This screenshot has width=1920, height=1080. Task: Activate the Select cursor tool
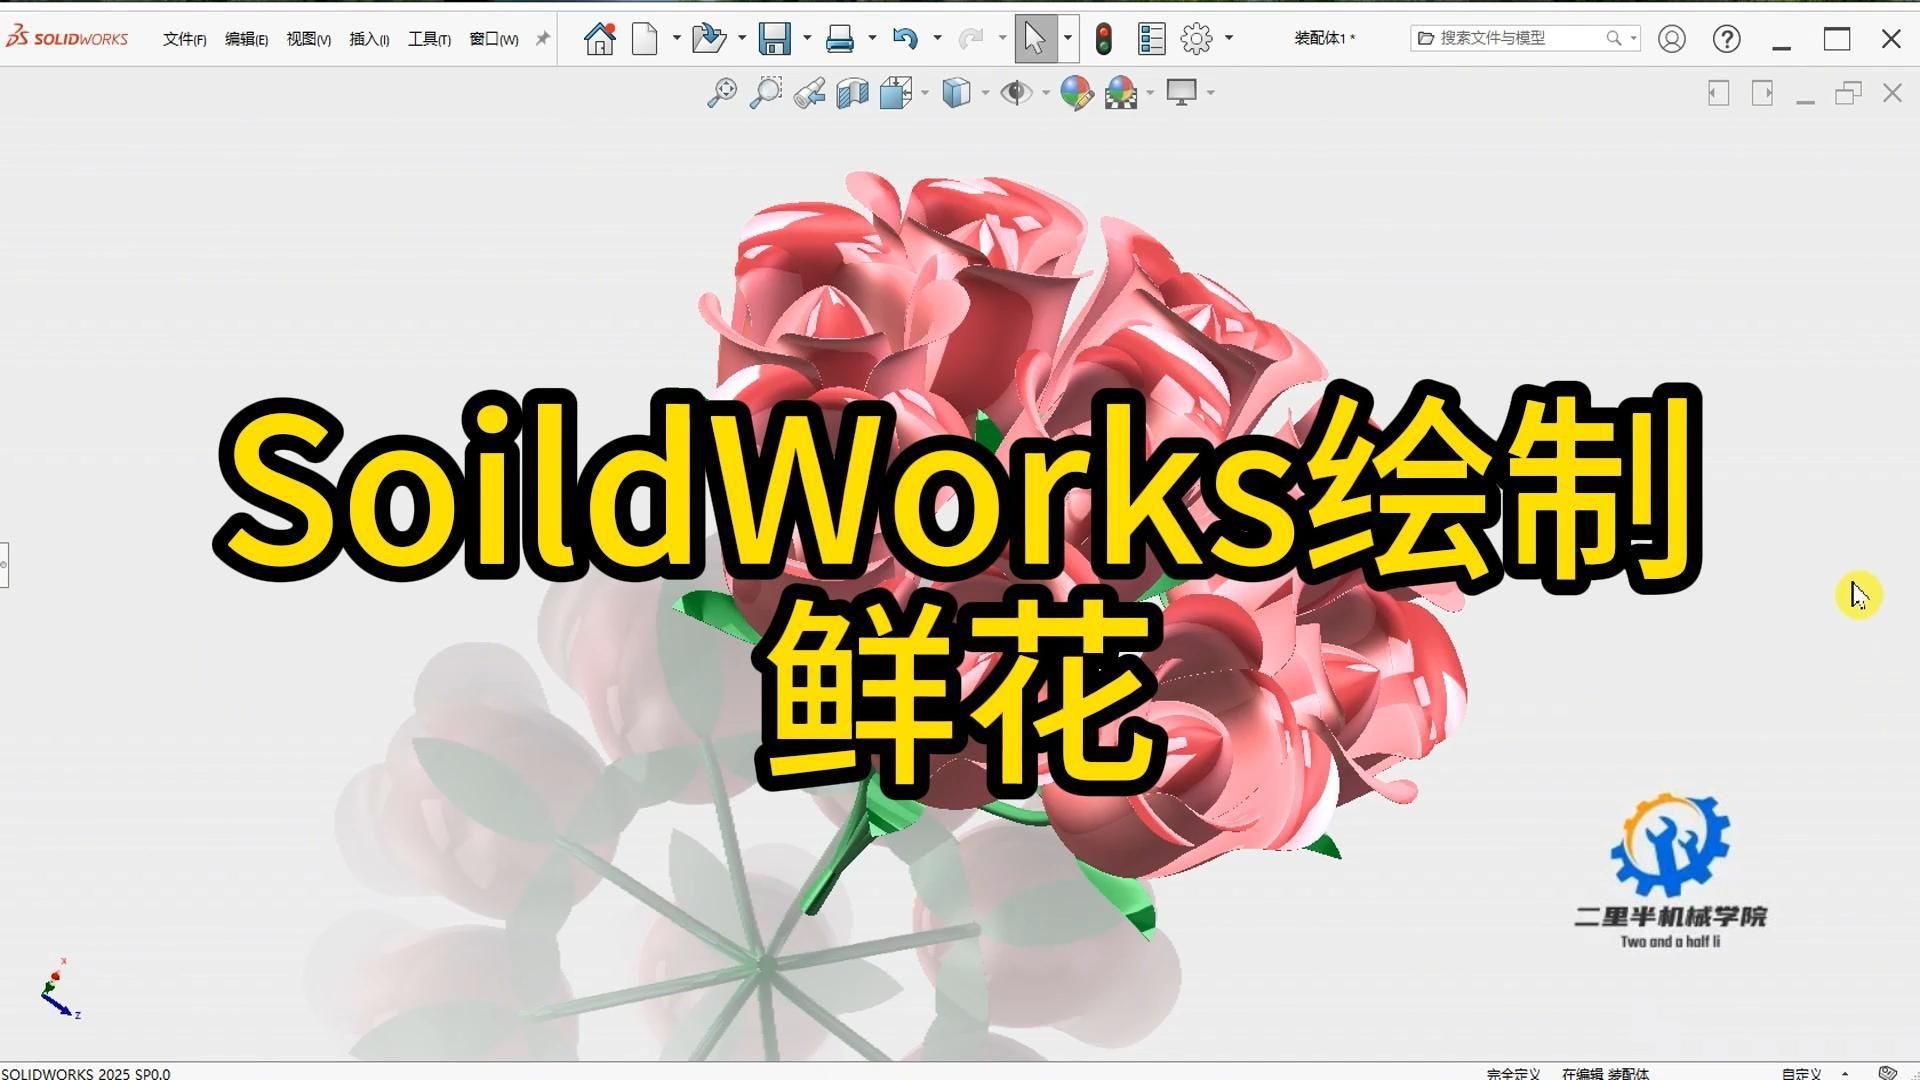1035,39
